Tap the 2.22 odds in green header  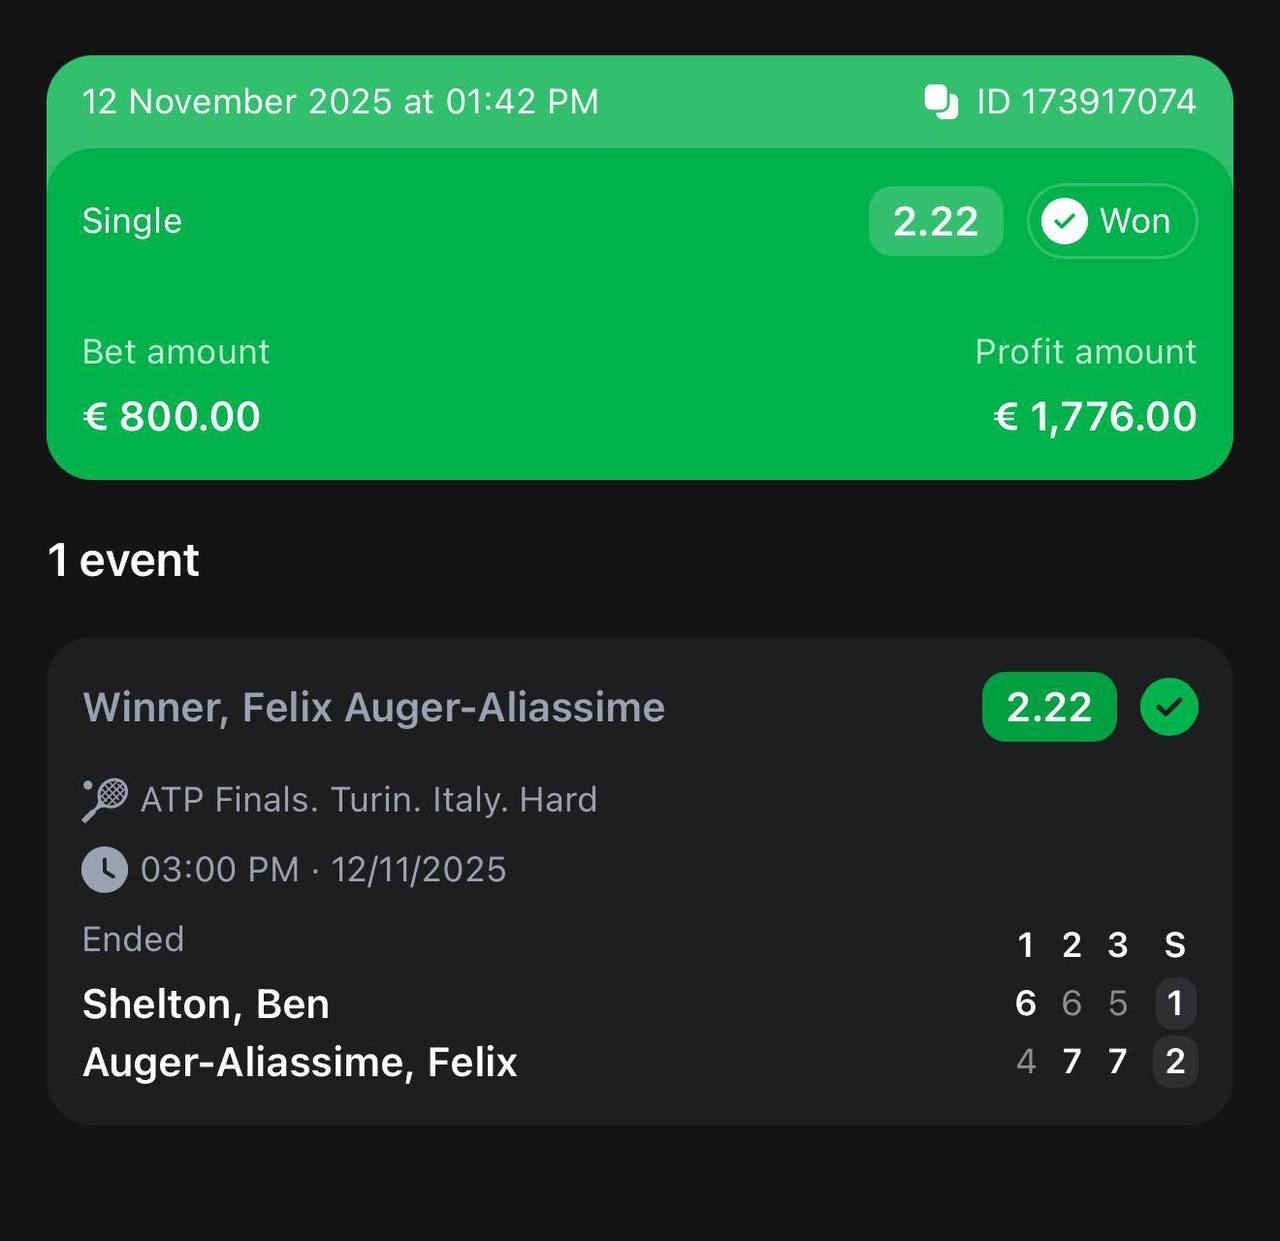[935, 221]
